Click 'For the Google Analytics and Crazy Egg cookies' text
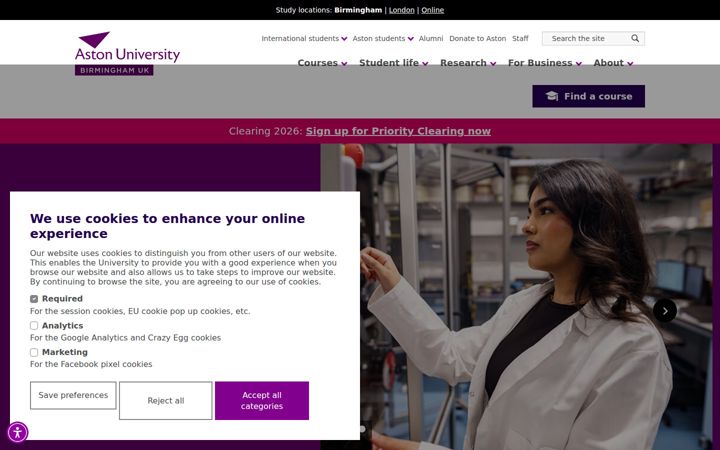720x450 pixels. 125,338
